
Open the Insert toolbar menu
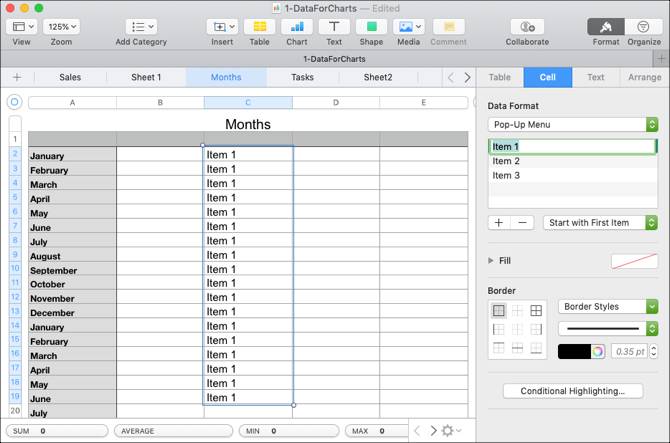pyautogui.click(x=222, y=27)
